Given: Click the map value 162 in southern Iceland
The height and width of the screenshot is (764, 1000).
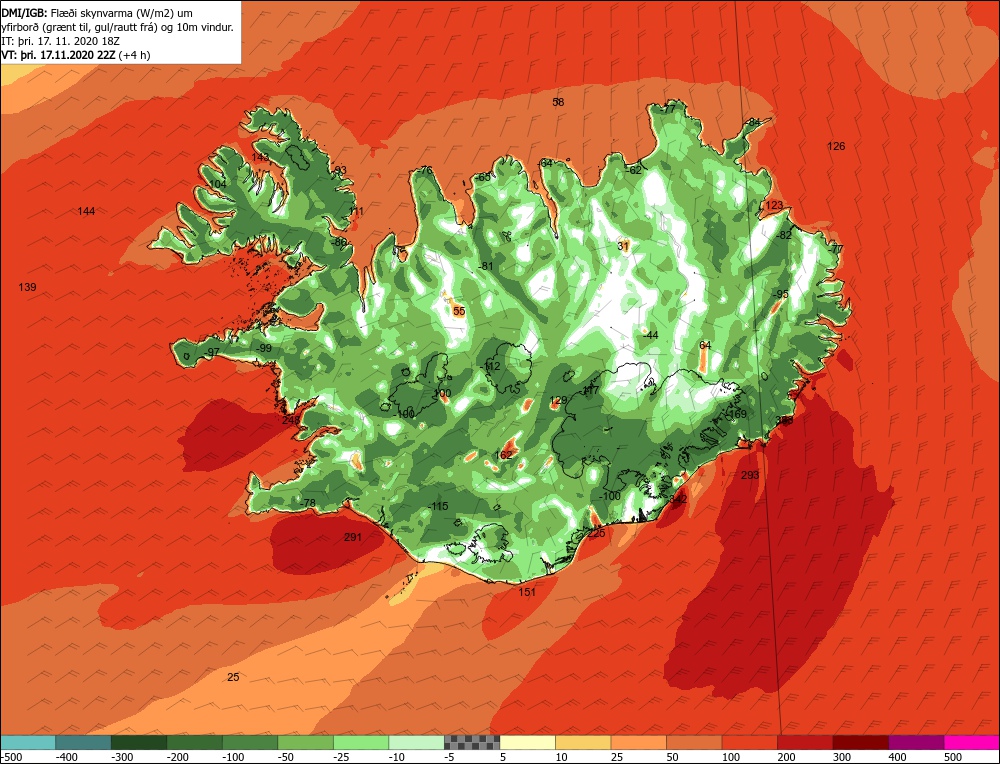Looking at the screenshot, I should point(504,455).
